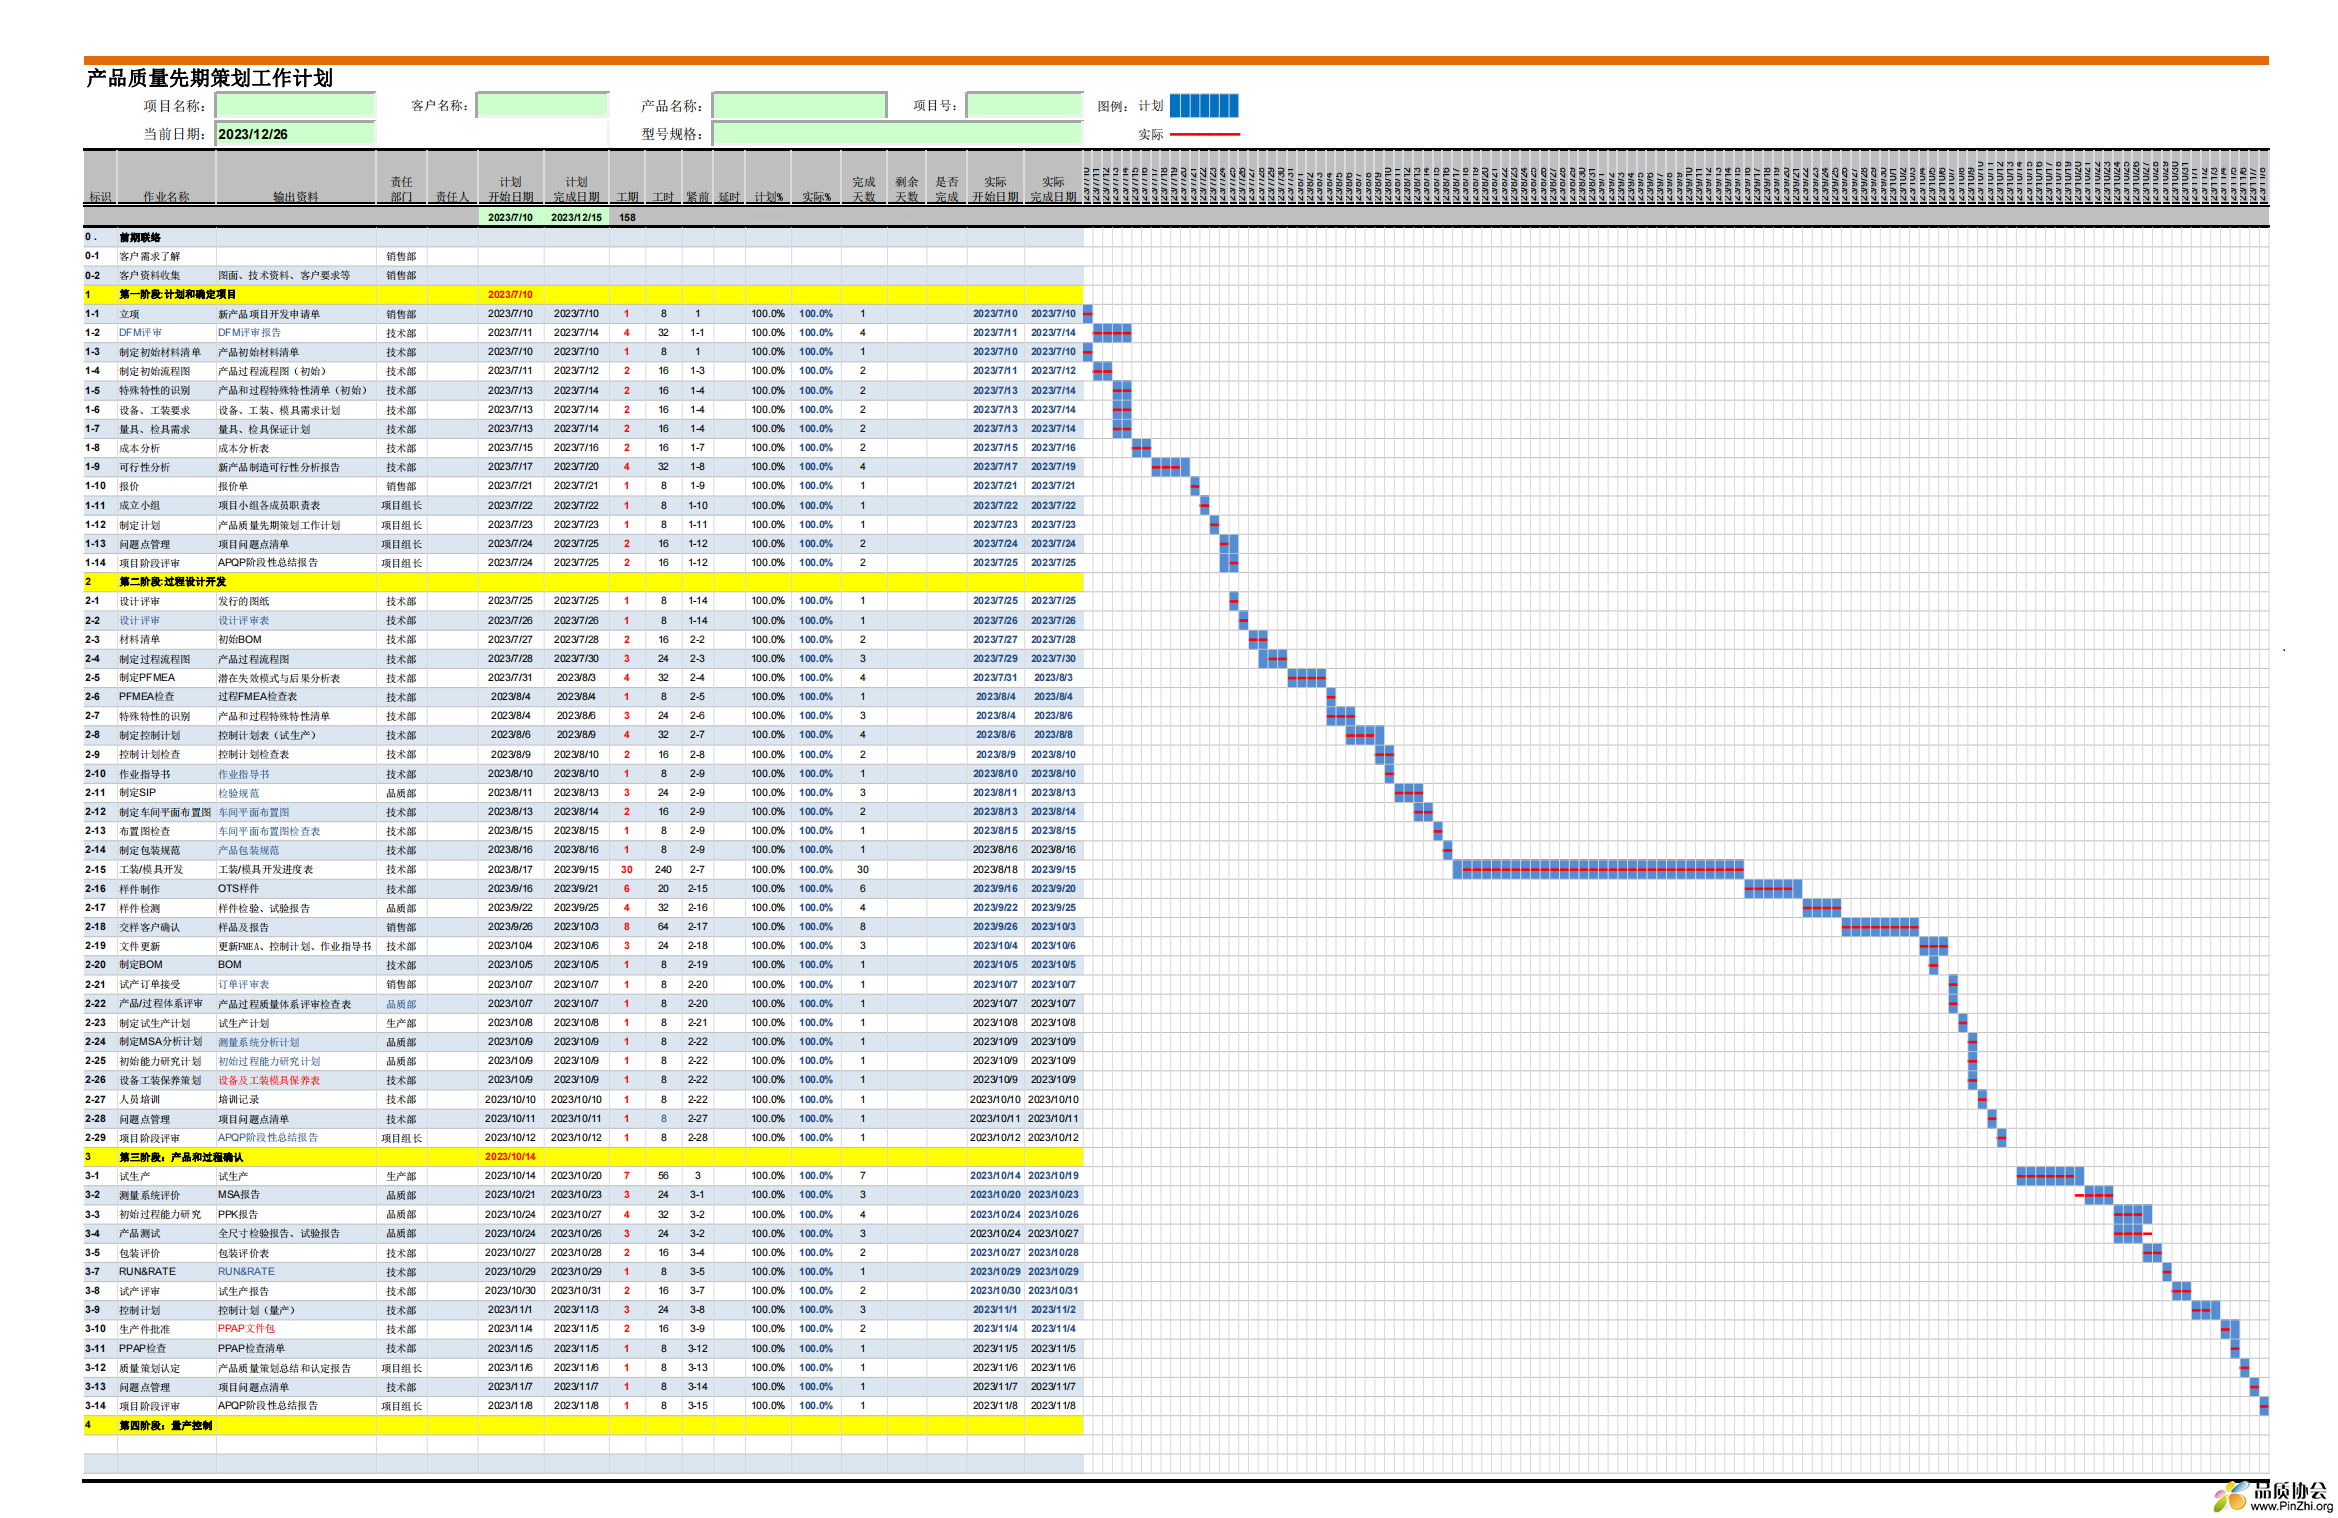Click the DFM评审 task name
Screen dimensions: 2338x1518
tap(140, 333)
